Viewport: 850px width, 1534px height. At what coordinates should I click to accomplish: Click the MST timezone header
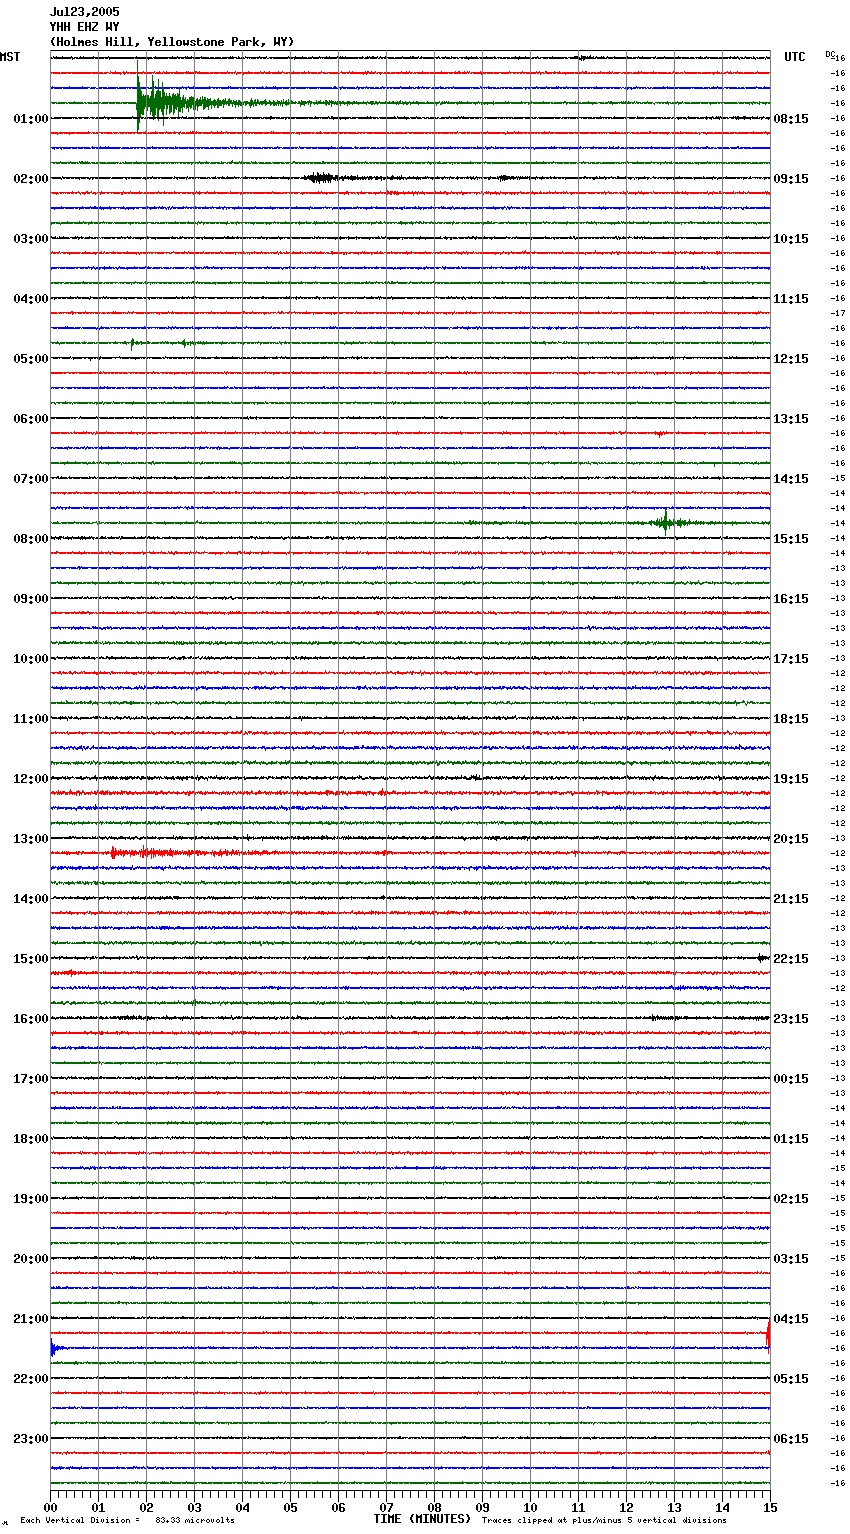[10, 57]
